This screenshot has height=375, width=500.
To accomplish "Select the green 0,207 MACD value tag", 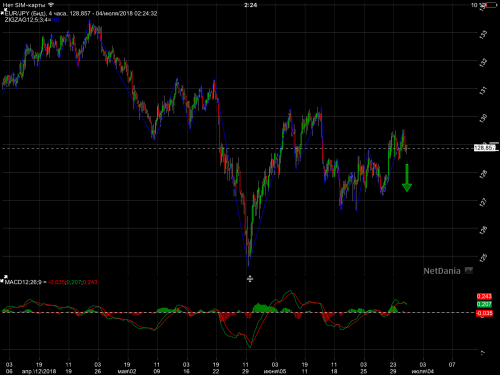I will (x=484, y=304).
